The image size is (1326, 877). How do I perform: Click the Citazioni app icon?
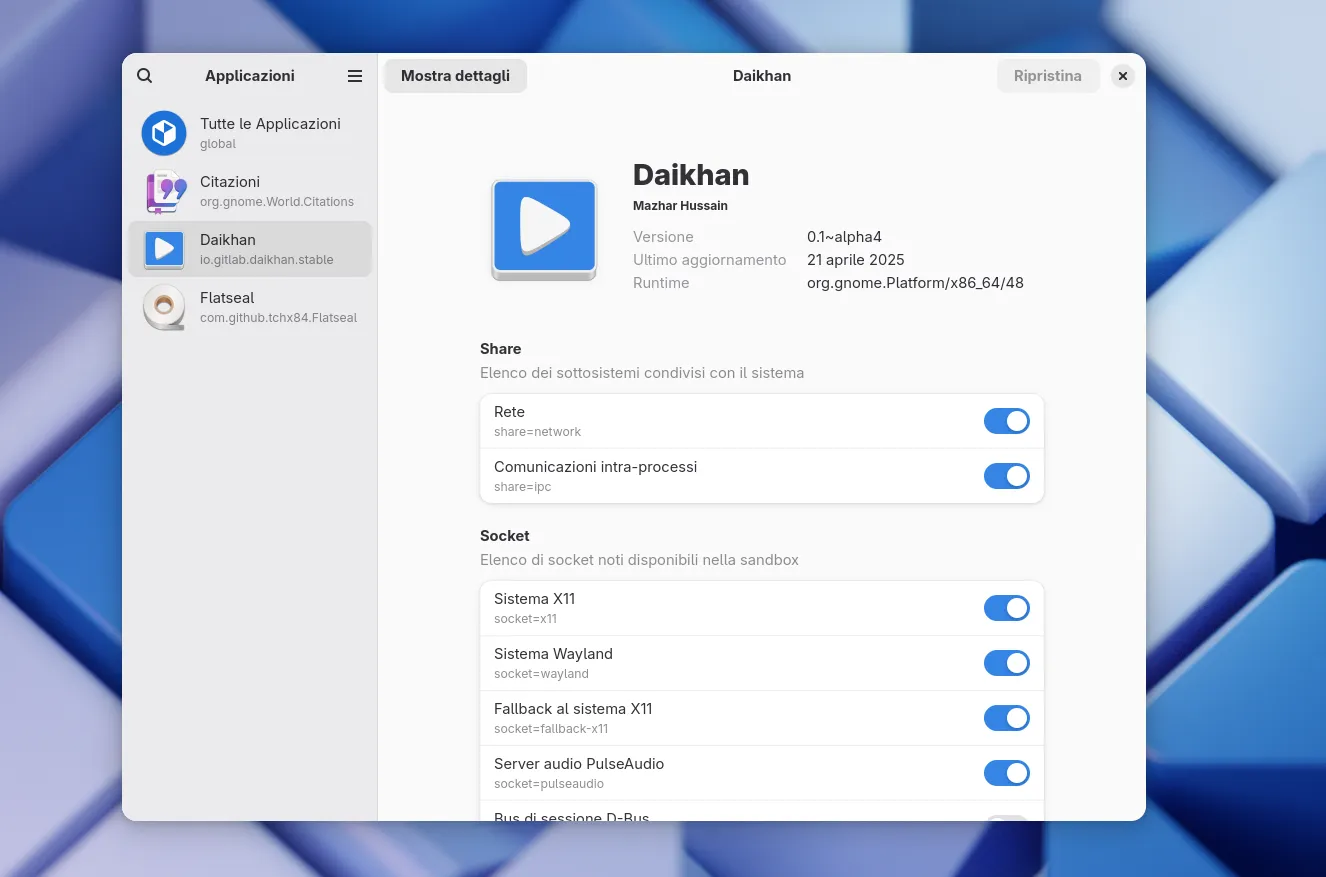165,191
